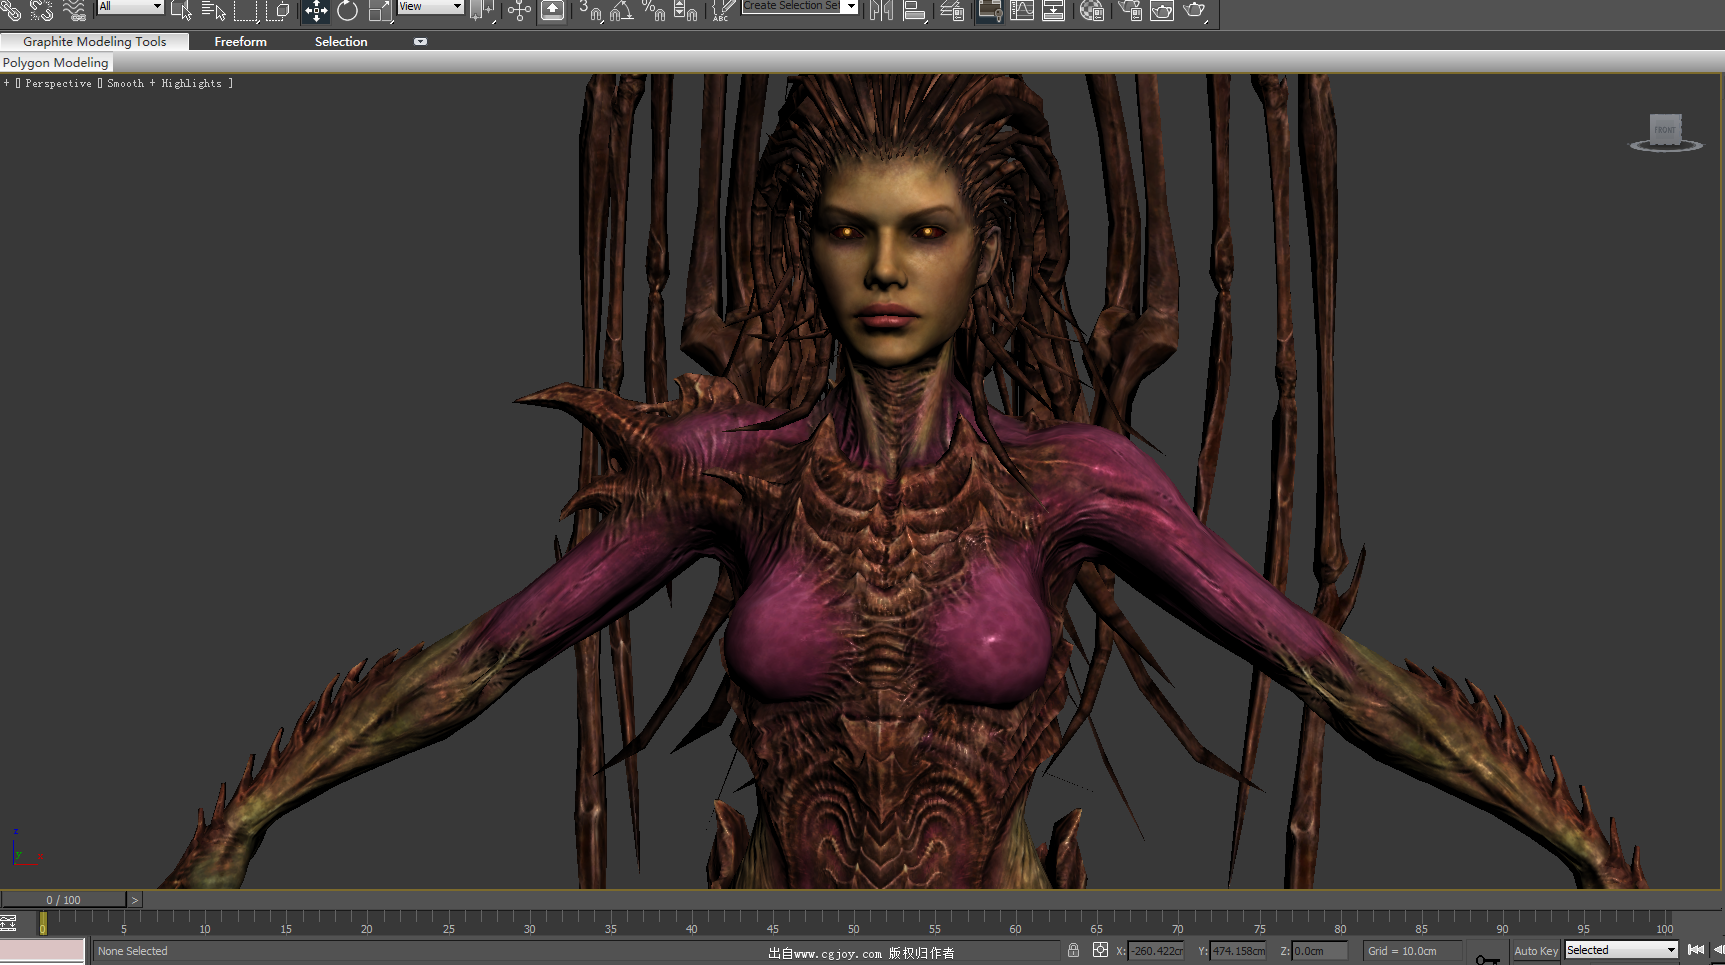
Task: Open the Rendered Frame Window
Action: (1161, 10)
